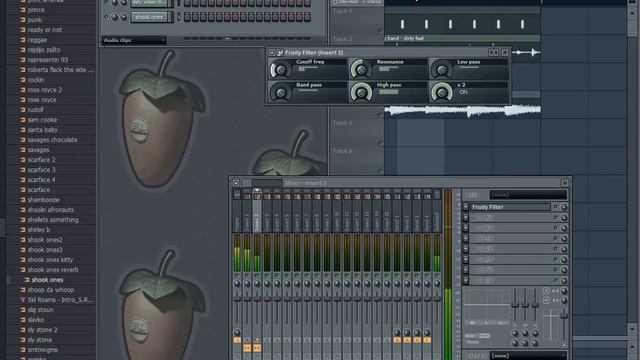Viewport: 640px width, 360px height.
Task: Click effect slot 4 mix level knob
Action: point(564,239)
